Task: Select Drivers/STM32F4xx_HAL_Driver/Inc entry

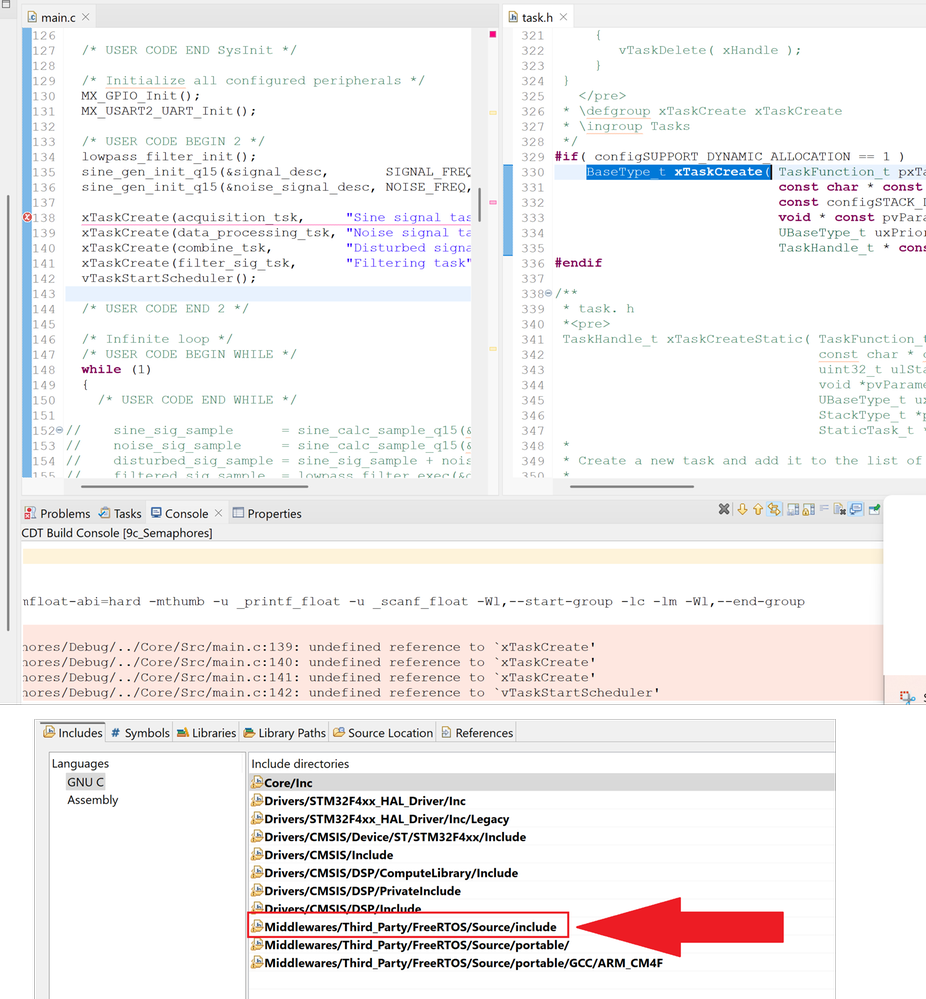Action: point(542,801)
